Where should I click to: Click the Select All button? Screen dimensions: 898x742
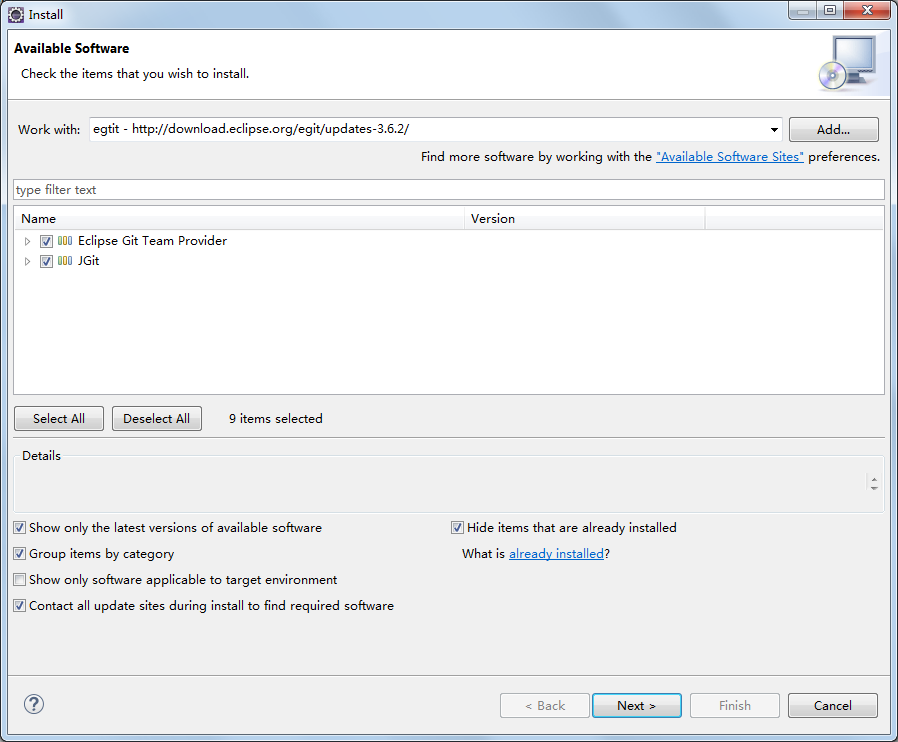pyautogui.click(x=59, y=419)
